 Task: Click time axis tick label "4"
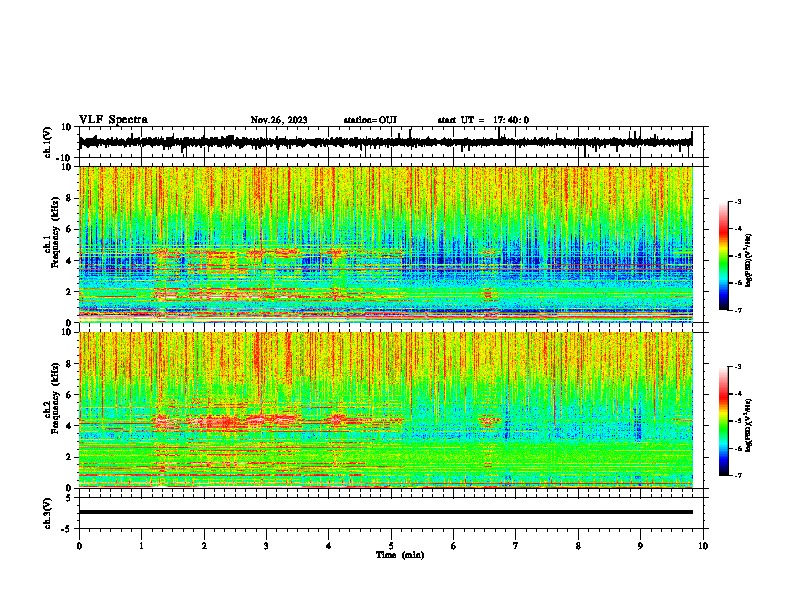tap(329, 546)
